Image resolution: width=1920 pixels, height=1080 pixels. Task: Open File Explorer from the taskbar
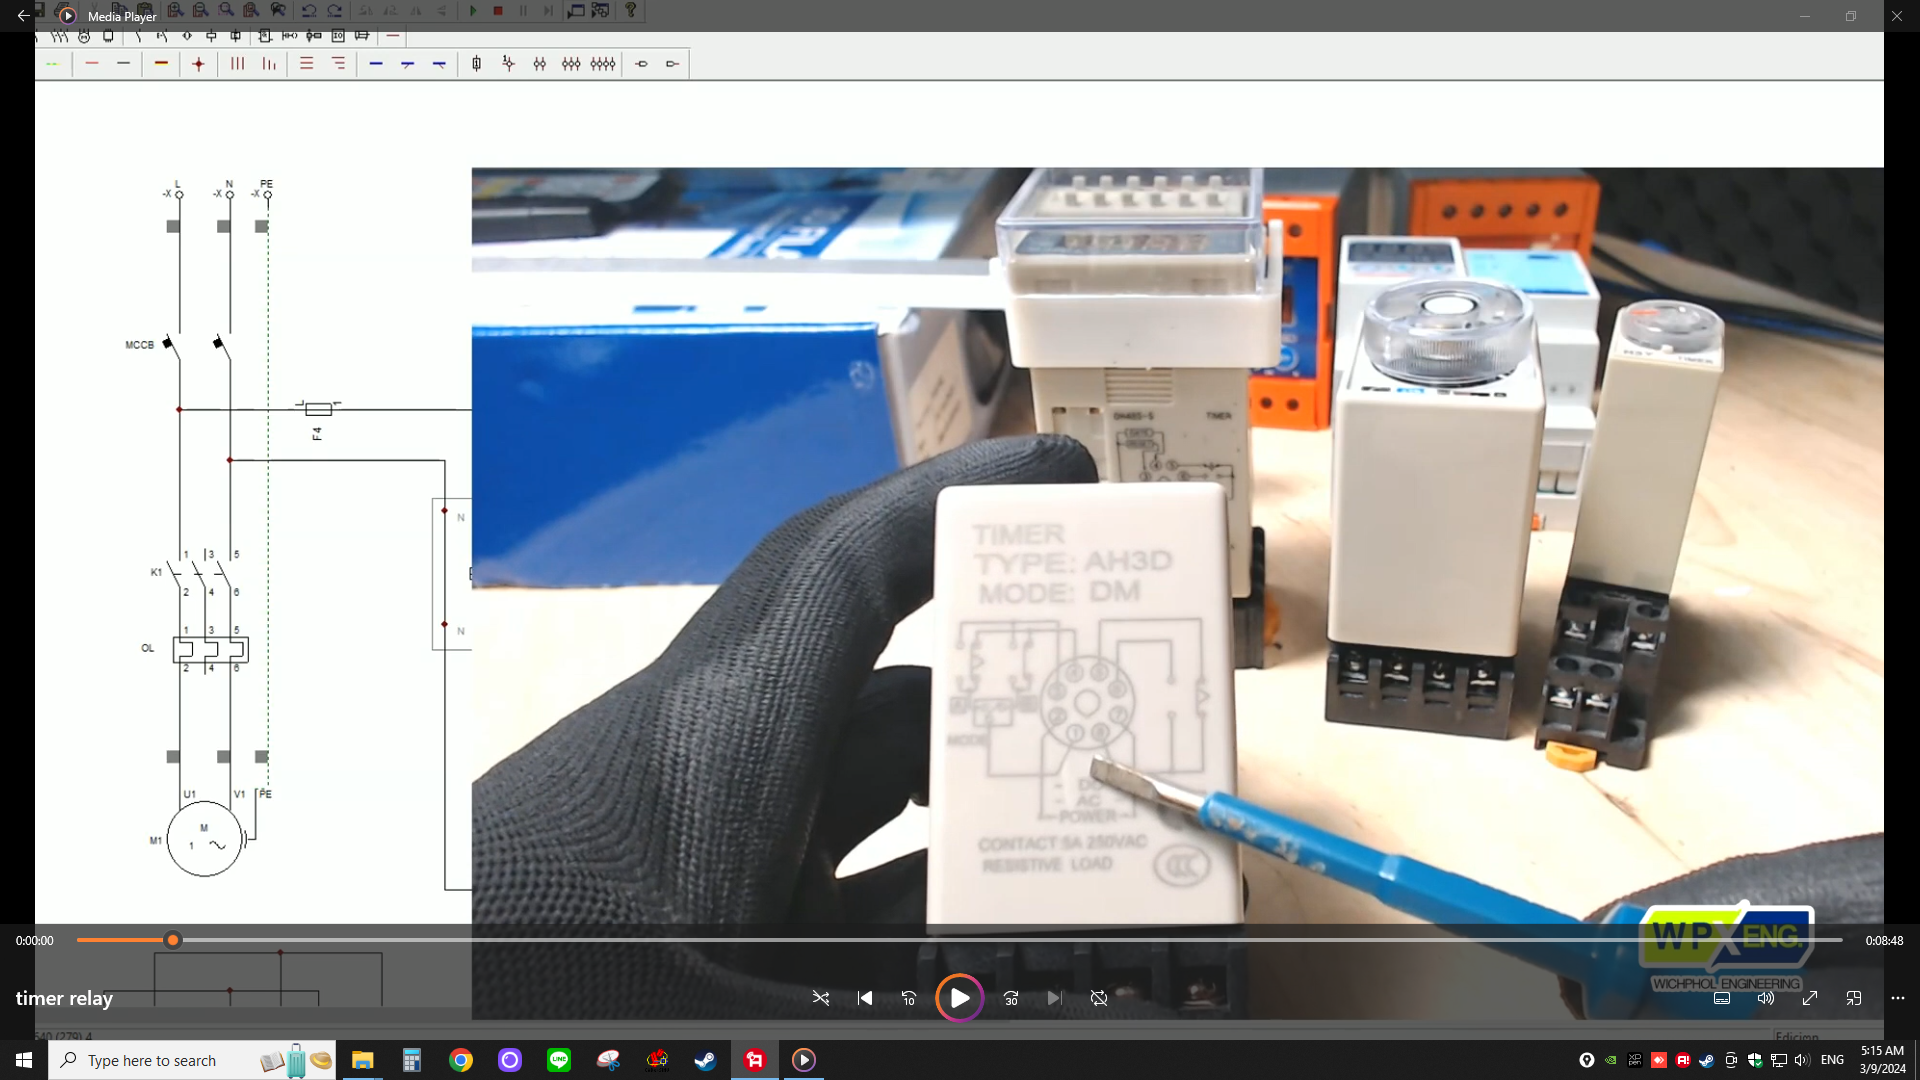(x=362, y=1060)
